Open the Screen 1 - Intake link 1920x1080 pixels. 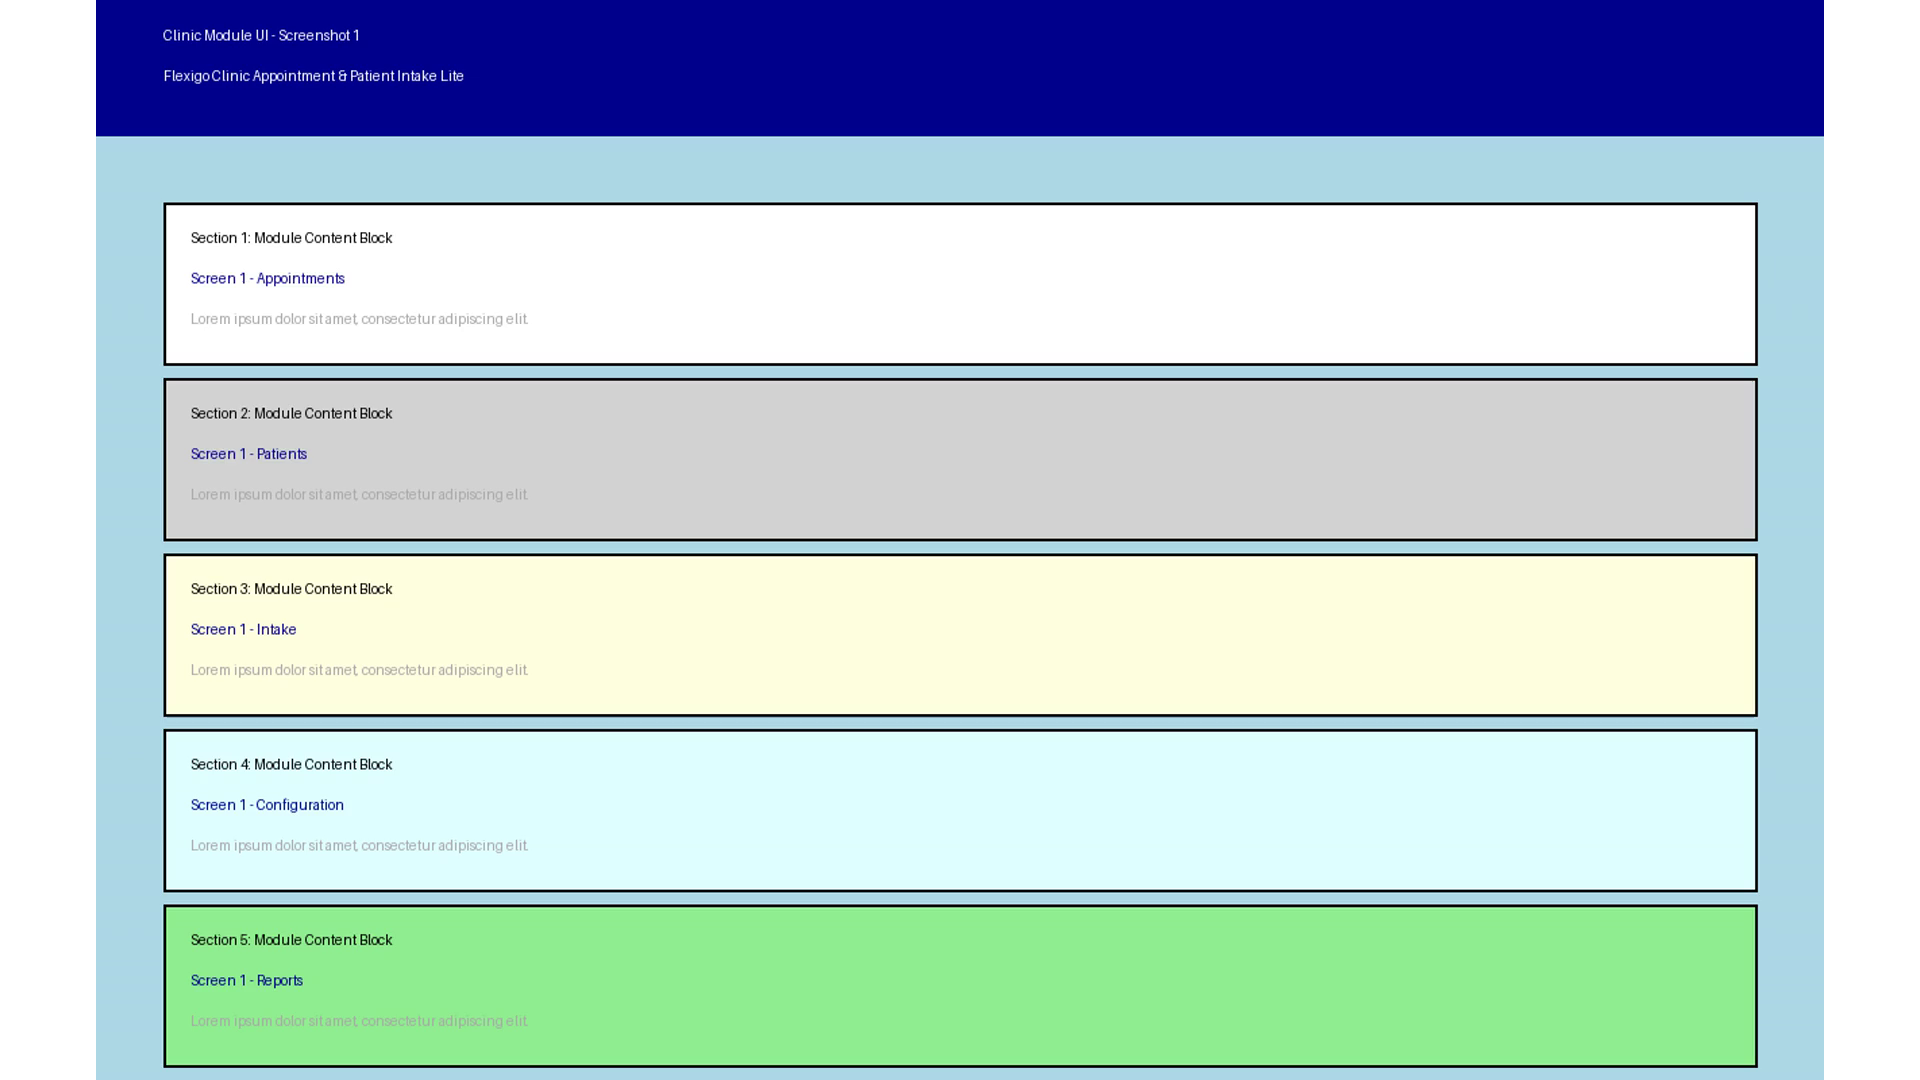(x=243, y=630)
